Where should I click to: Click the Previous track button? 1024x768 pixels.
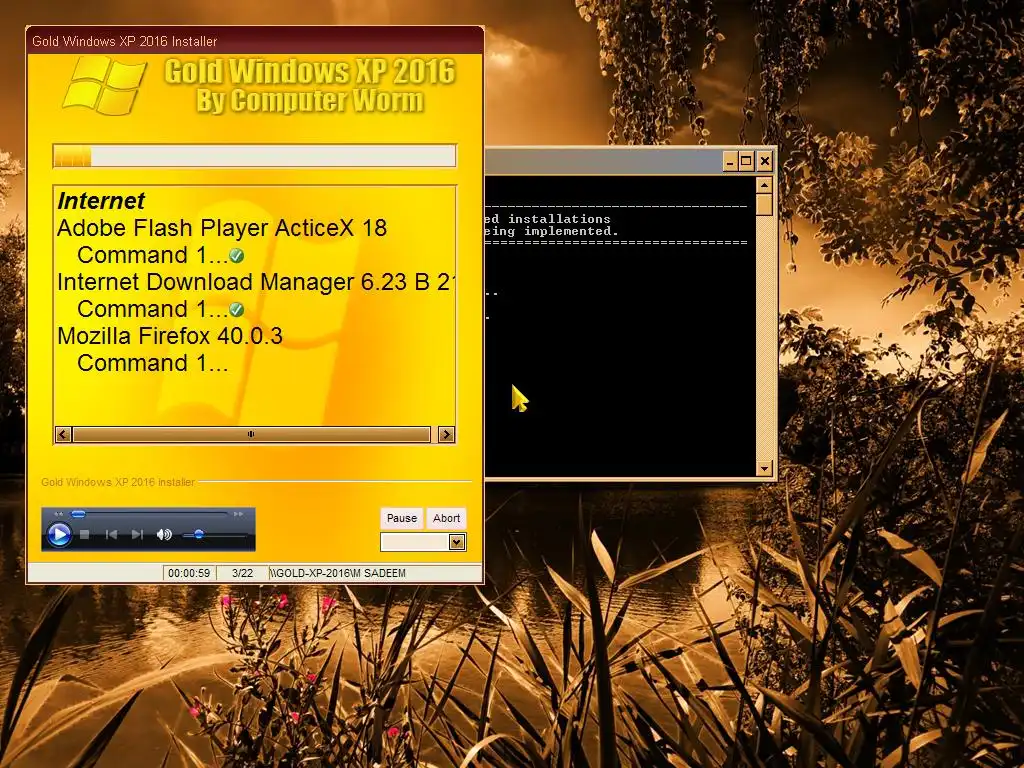(x=112, y=535)
